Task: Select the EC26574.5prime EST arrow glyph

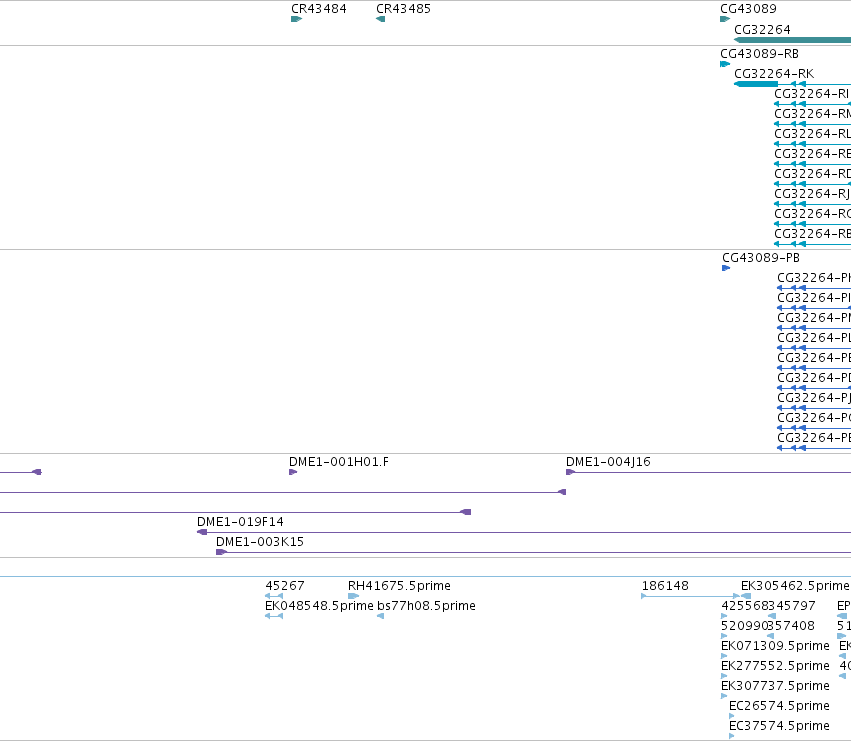Action: 732,716
